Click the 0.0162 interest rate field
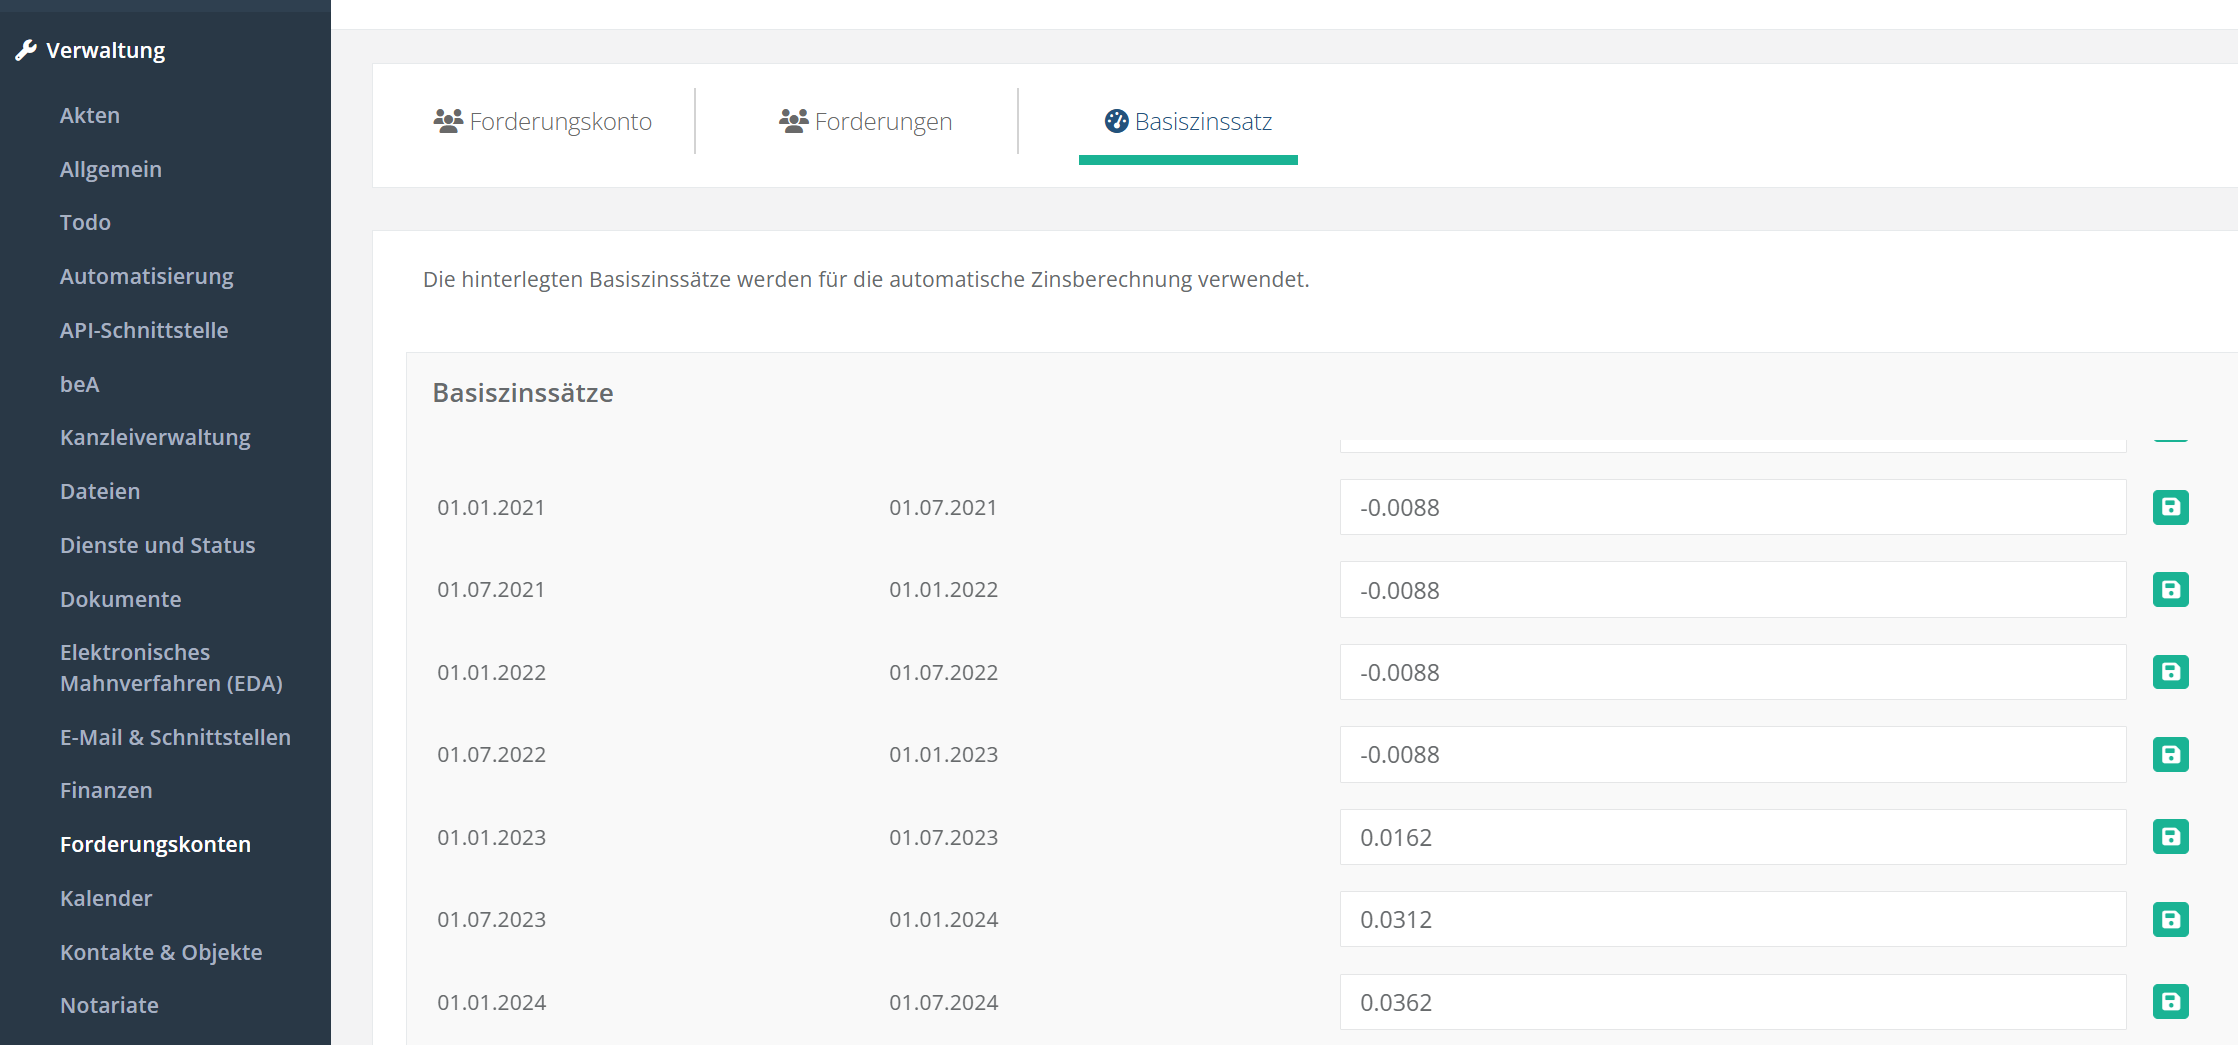Viewport: 2238px width, 1045px height. pyautogui.click(x=1732, y=837)
